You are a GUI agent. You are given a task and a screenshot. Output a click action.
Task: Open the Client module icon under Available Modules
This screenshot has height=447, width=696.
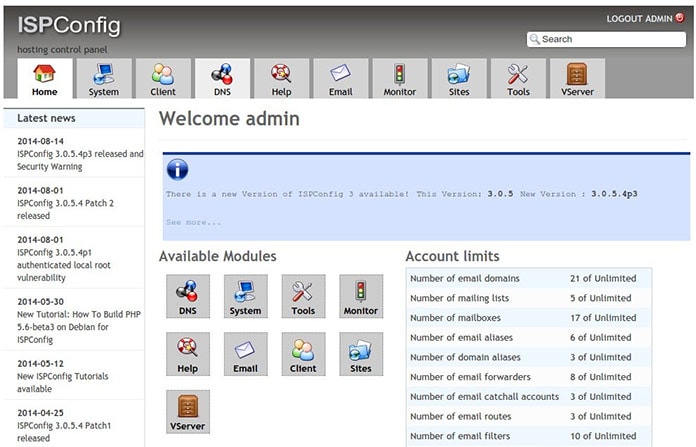[303, 354]
